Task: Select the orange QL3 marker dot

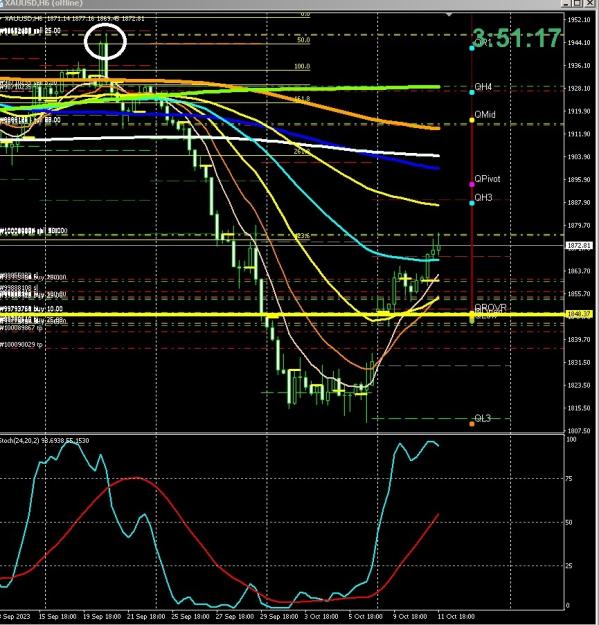Action: 472,424
